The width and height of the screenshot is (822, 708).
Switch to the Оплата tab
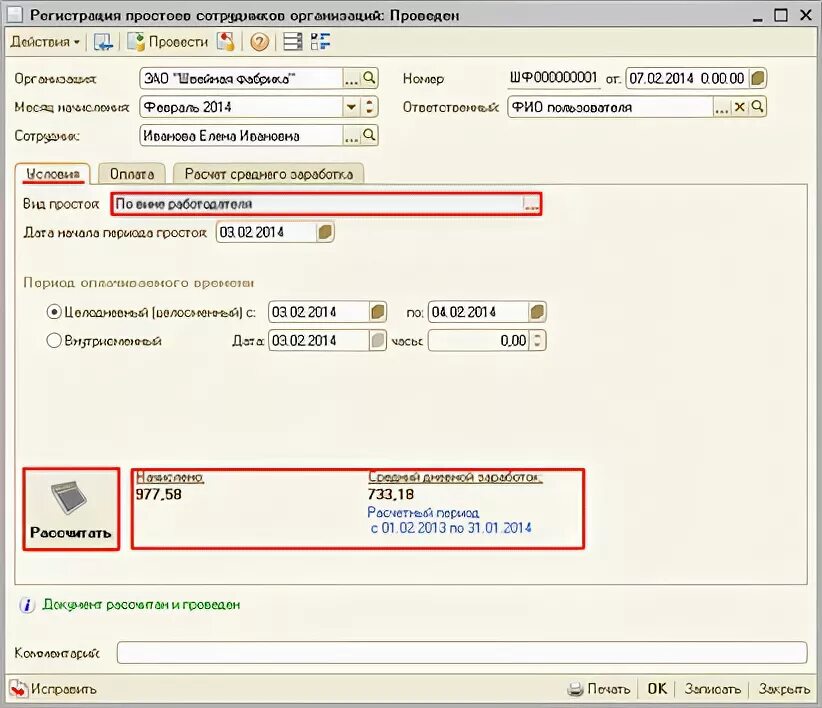click(132, 174)
